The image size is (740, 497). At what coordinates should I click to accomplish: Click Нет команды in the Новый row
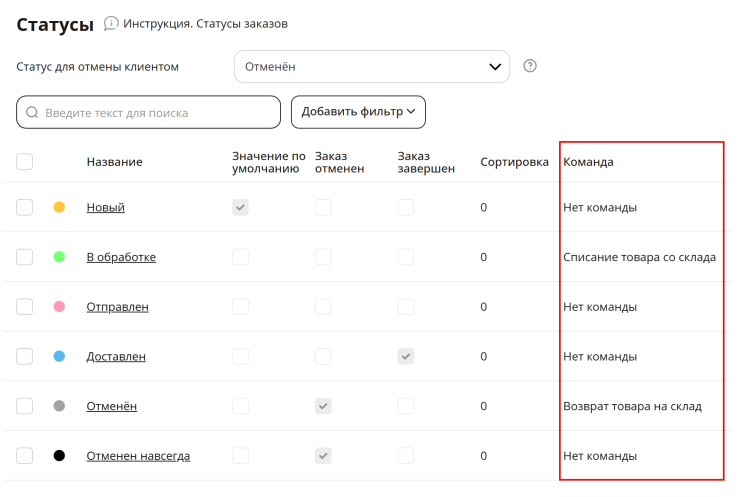point(600,207)
